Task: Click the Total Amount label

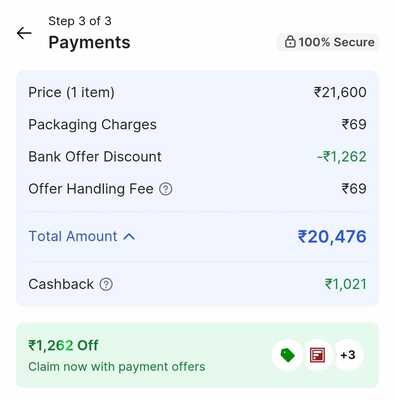Action: click(73, 236)
